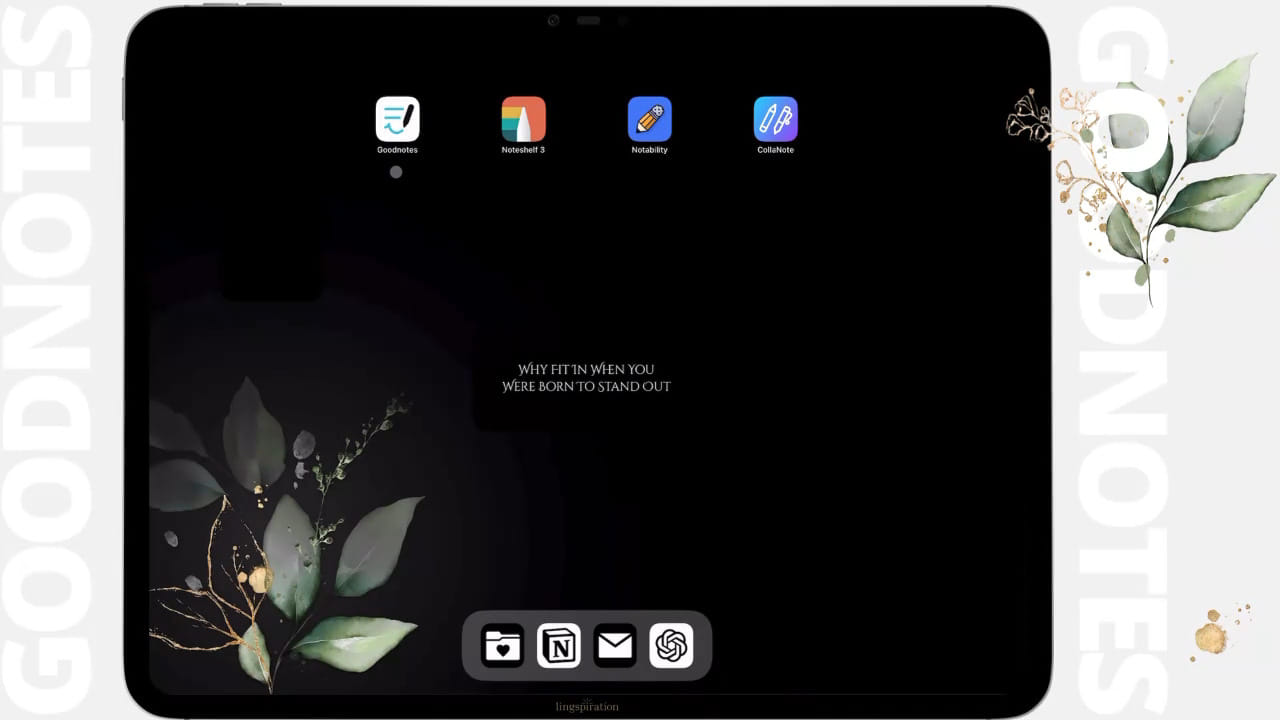Image resolution: width=1280 pixels, height=720 pixels.
Task: Click the Goodnotes label under its icon
Action: pos(397,150)
